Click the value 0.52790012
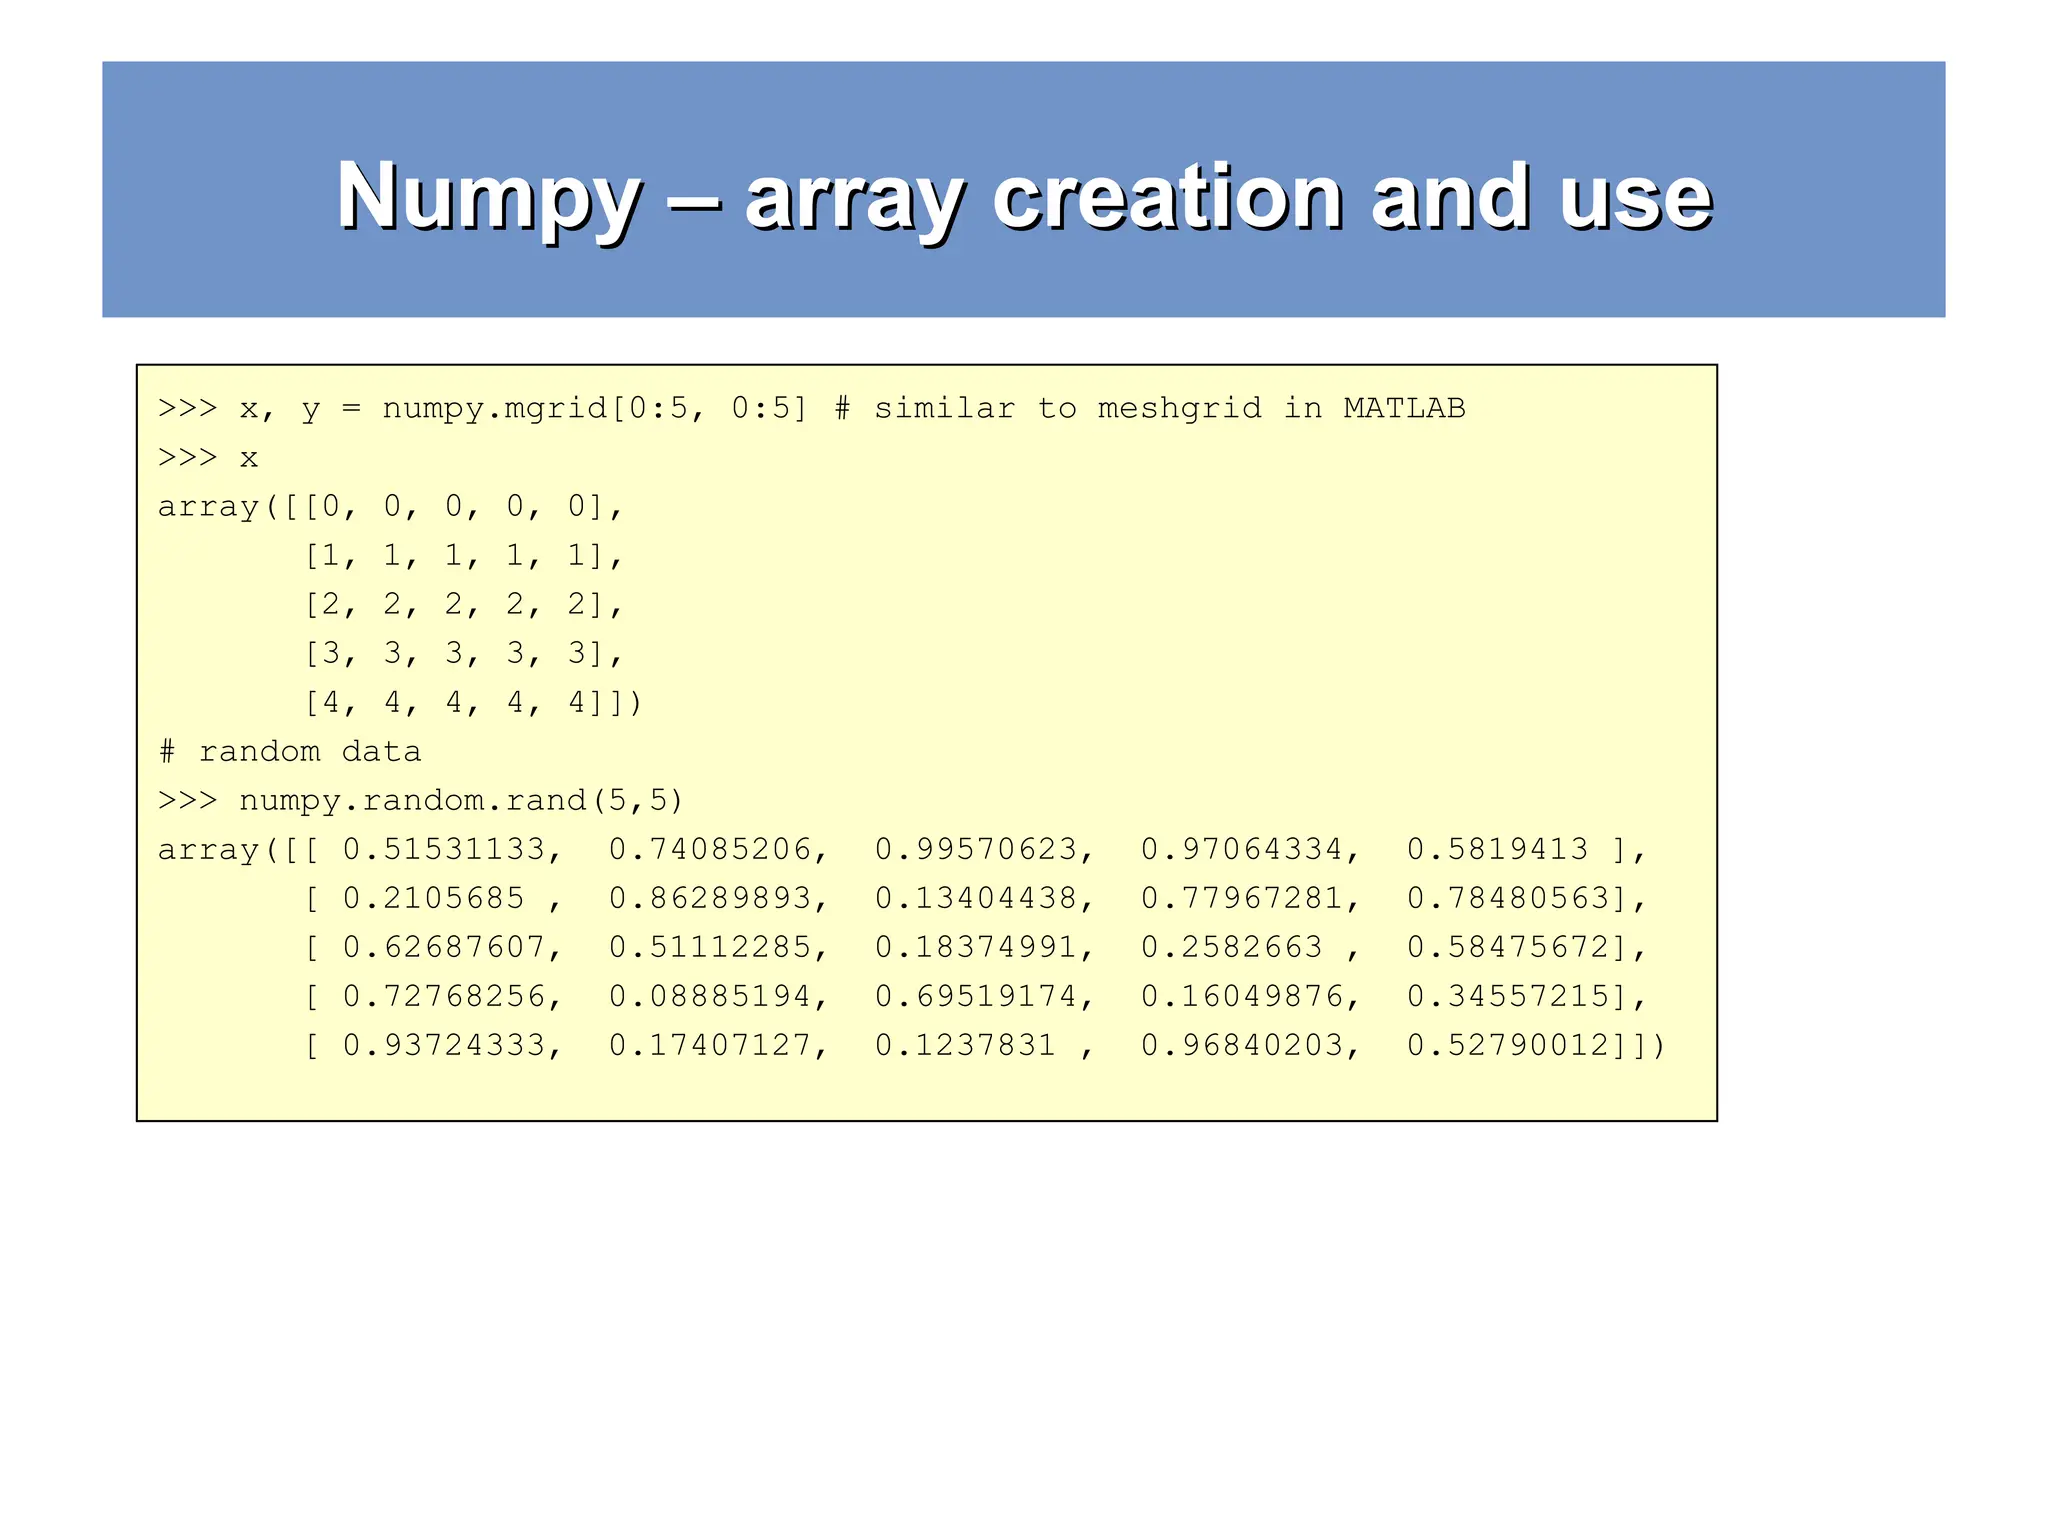 coord(1508,1046)
